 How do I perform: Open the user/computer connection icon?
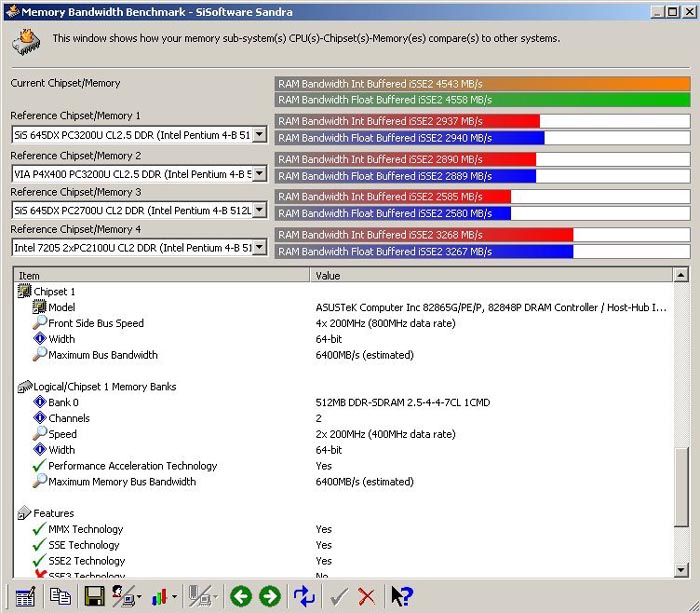point(126,596)
